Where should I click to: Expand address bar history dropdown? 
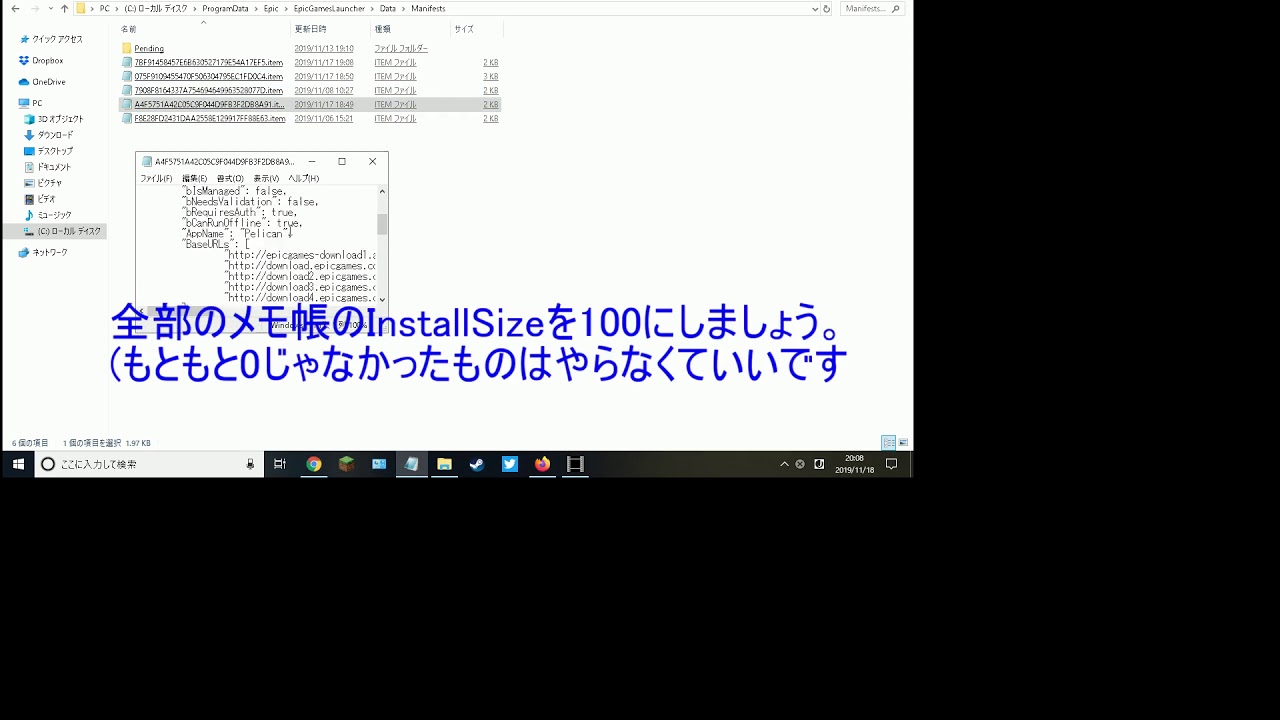click(815, 9)
